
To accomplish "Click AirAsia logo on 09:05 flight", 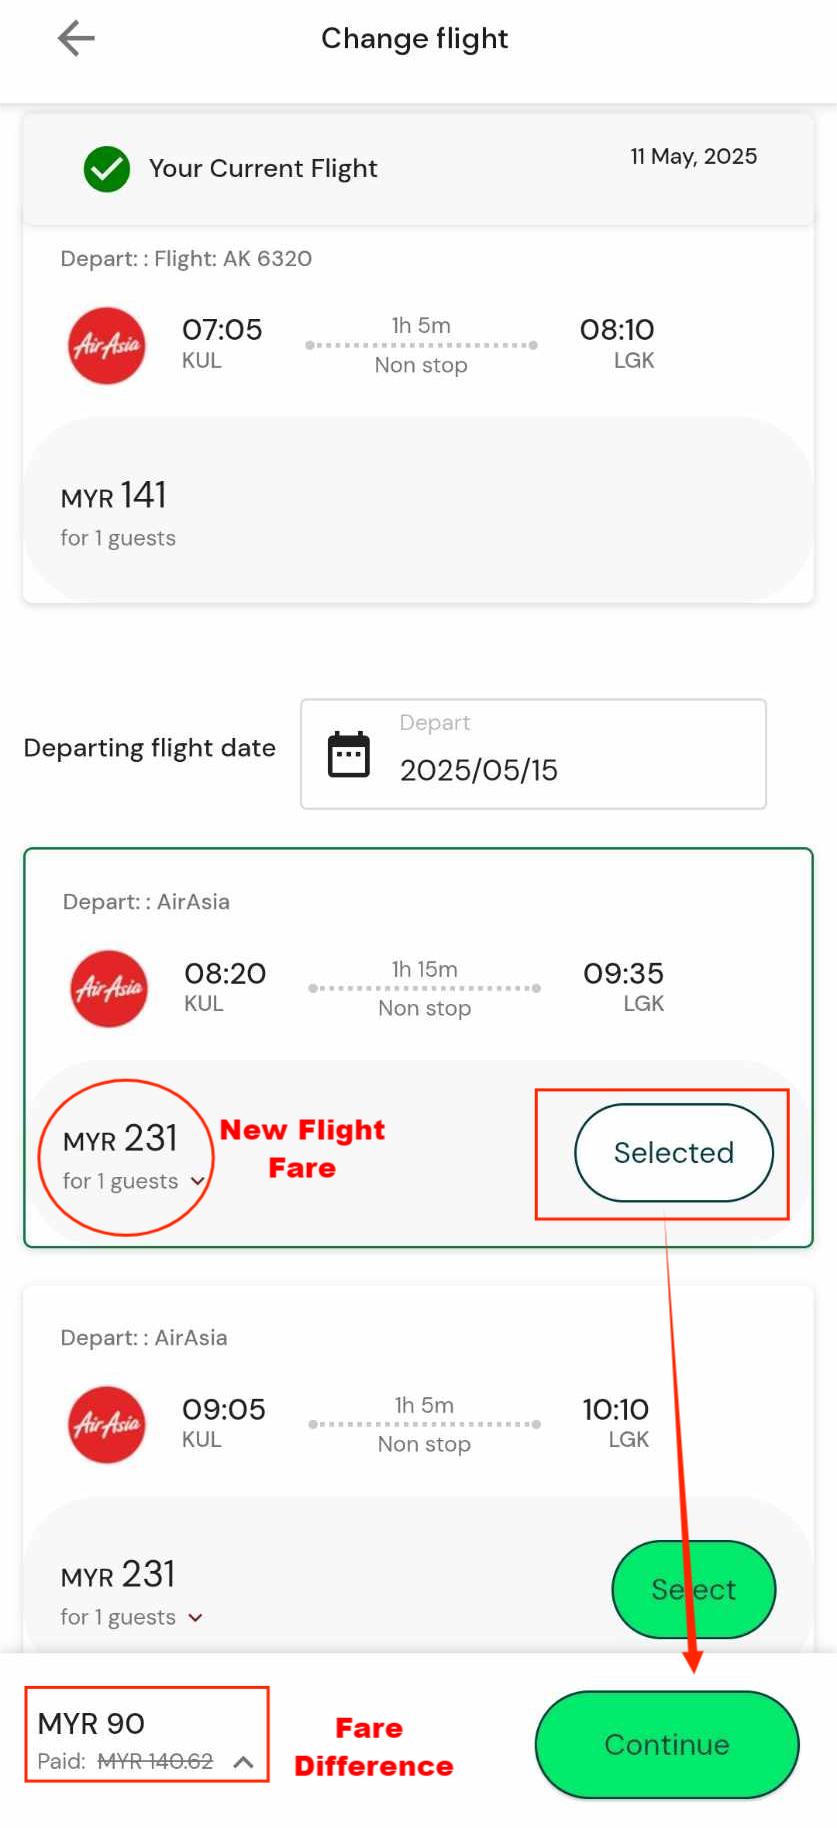I will click(x=107, y=1425).
